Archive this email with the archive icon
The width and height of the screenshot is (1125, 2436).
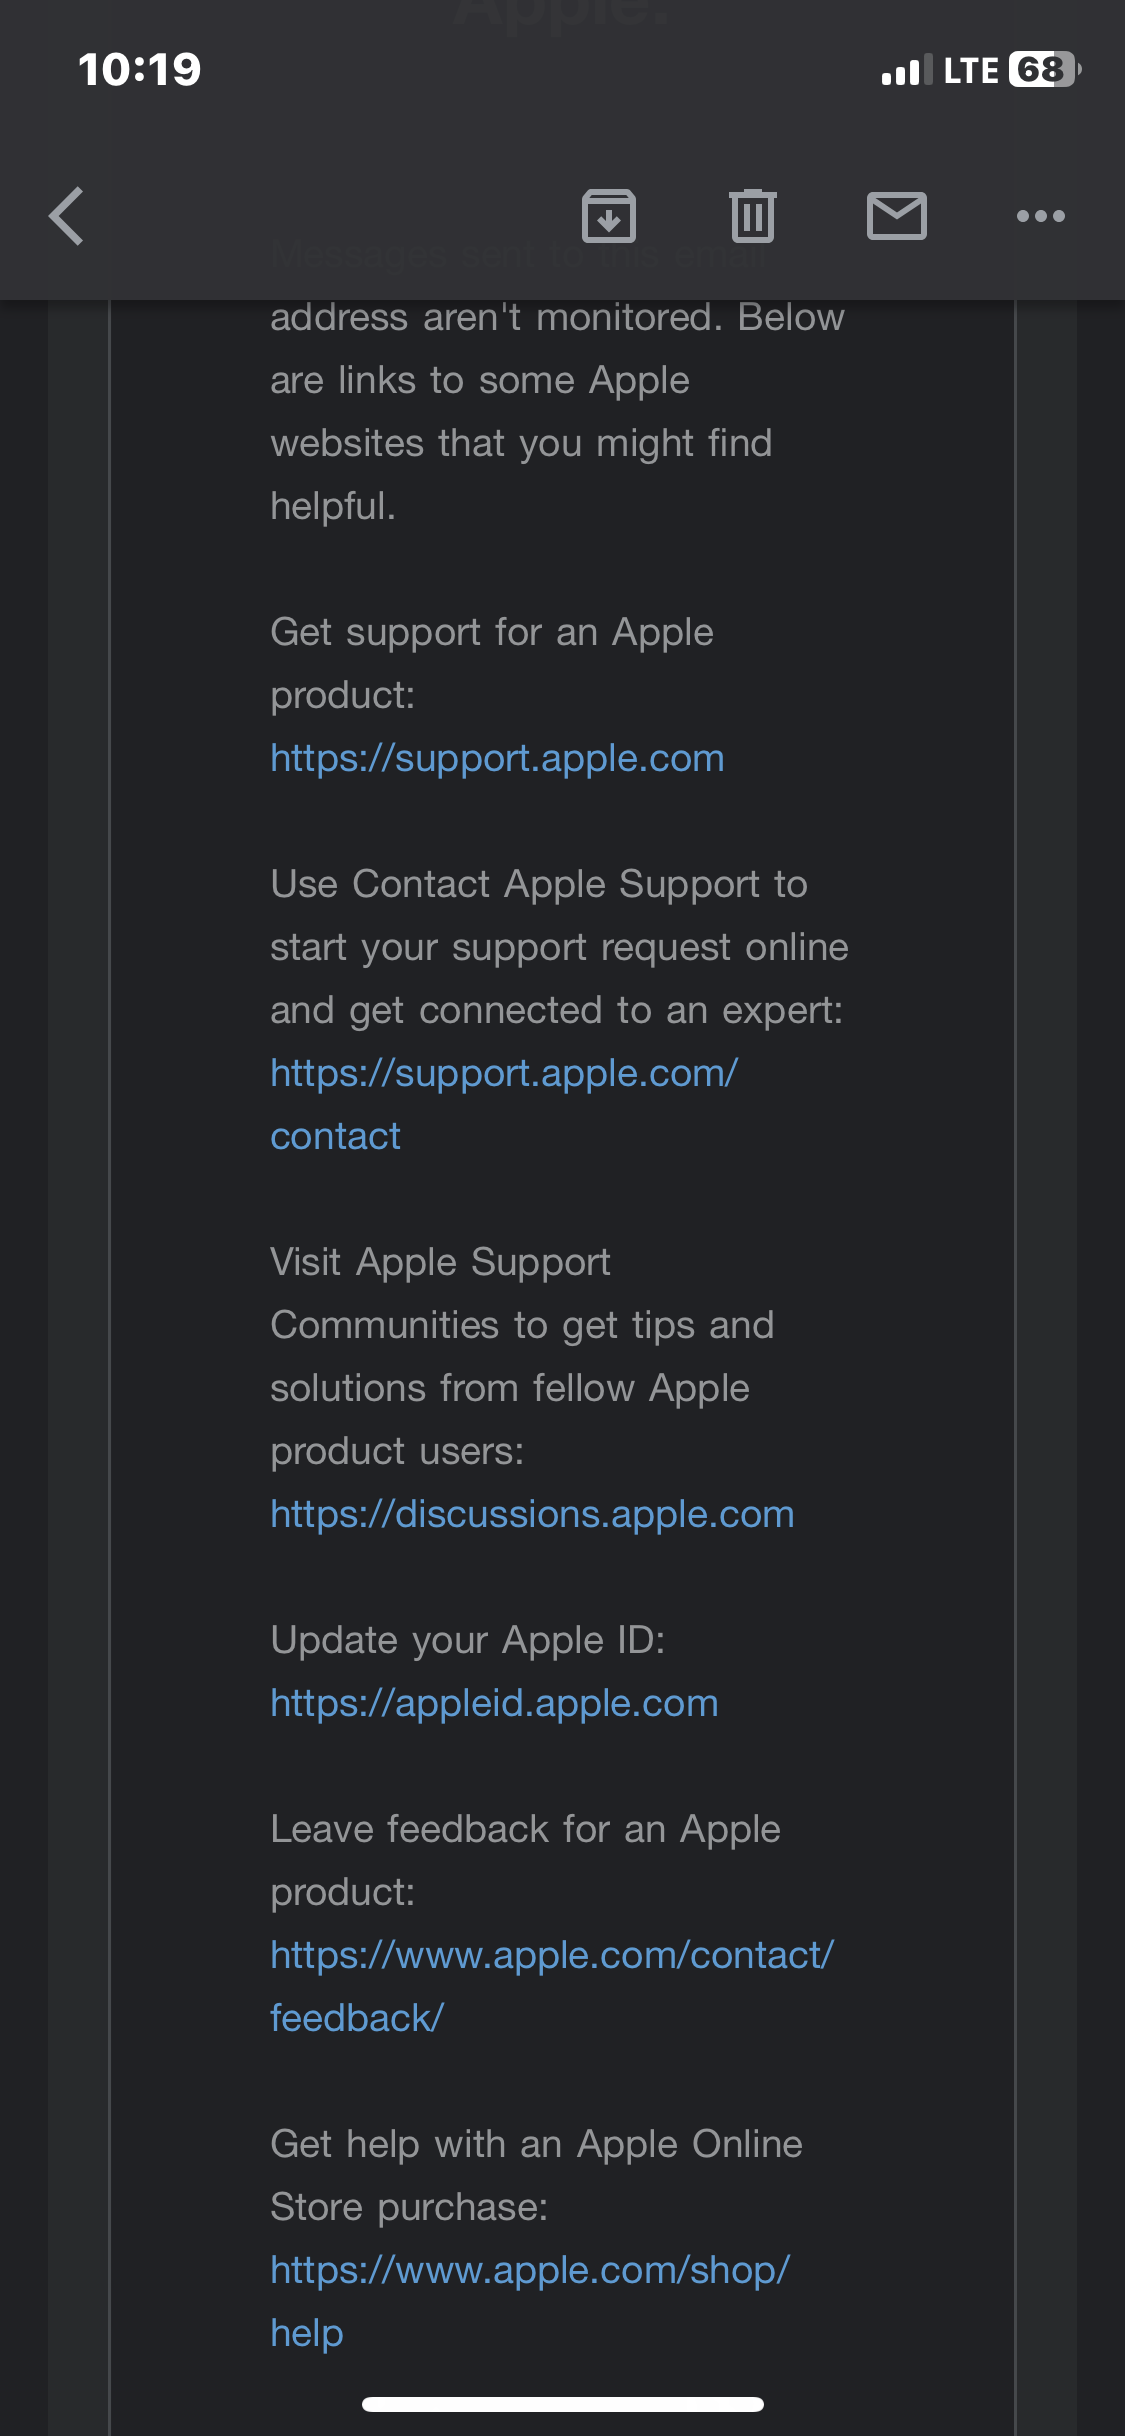(x=609, y=216)
